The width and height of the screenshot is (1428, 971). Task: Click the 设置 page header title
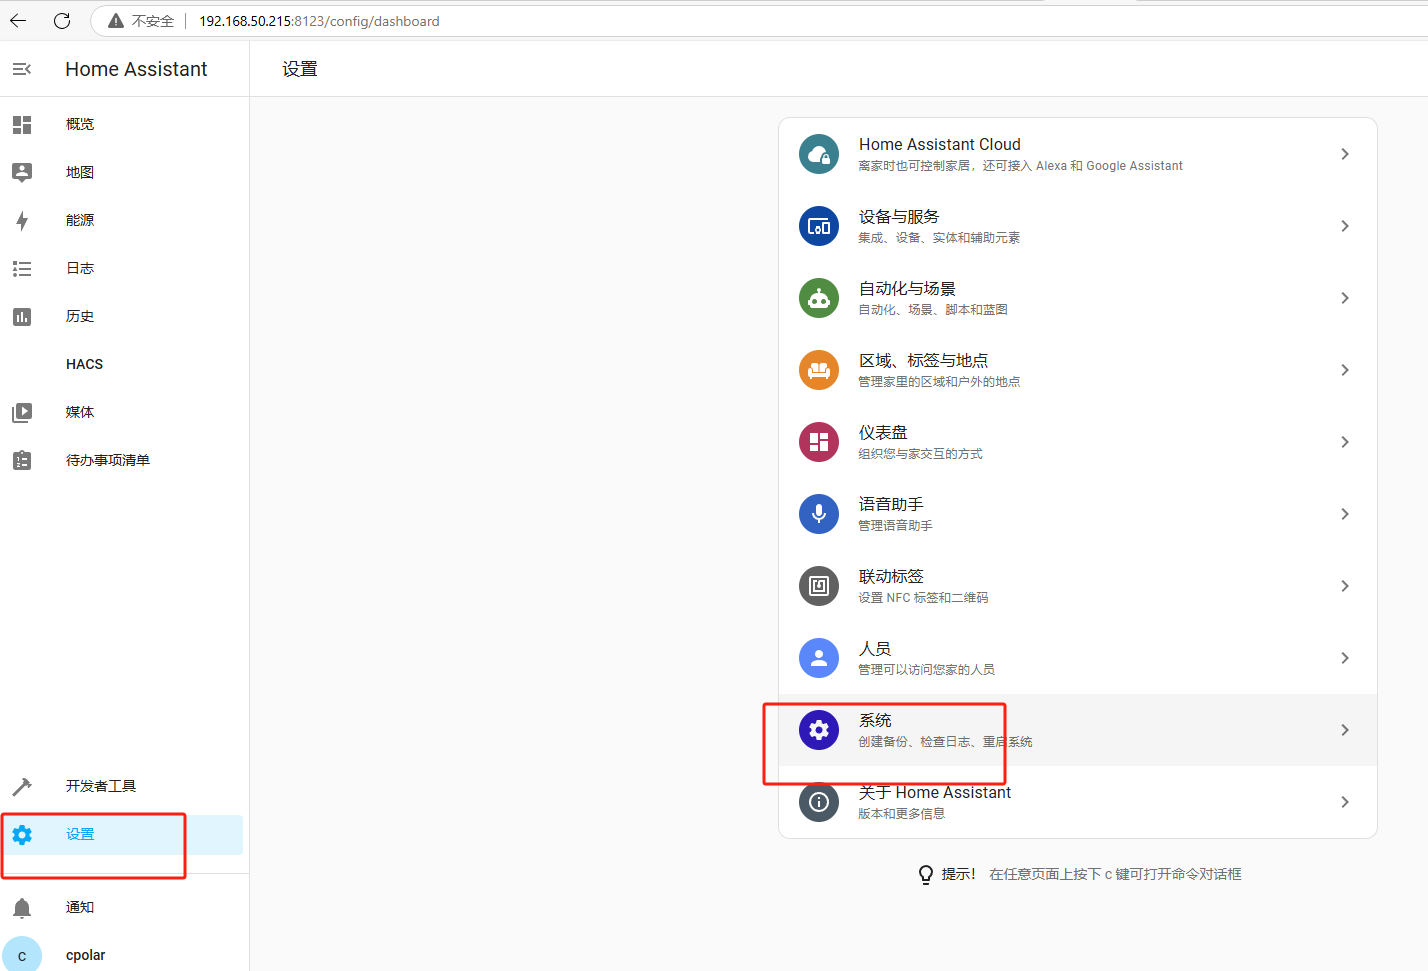(300, 69)
